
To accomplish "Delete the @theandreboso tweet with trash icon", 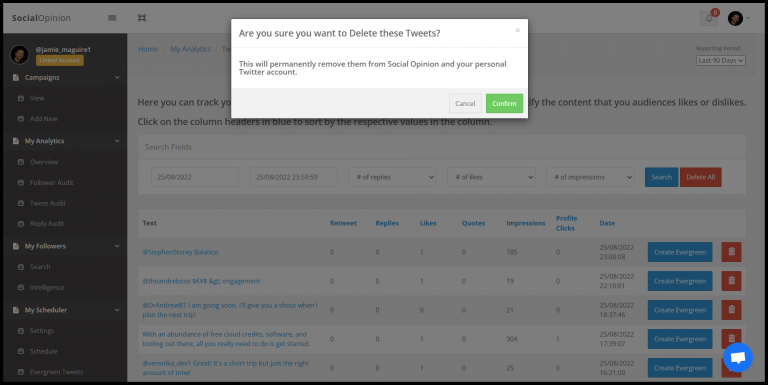I will pos(731,281).
